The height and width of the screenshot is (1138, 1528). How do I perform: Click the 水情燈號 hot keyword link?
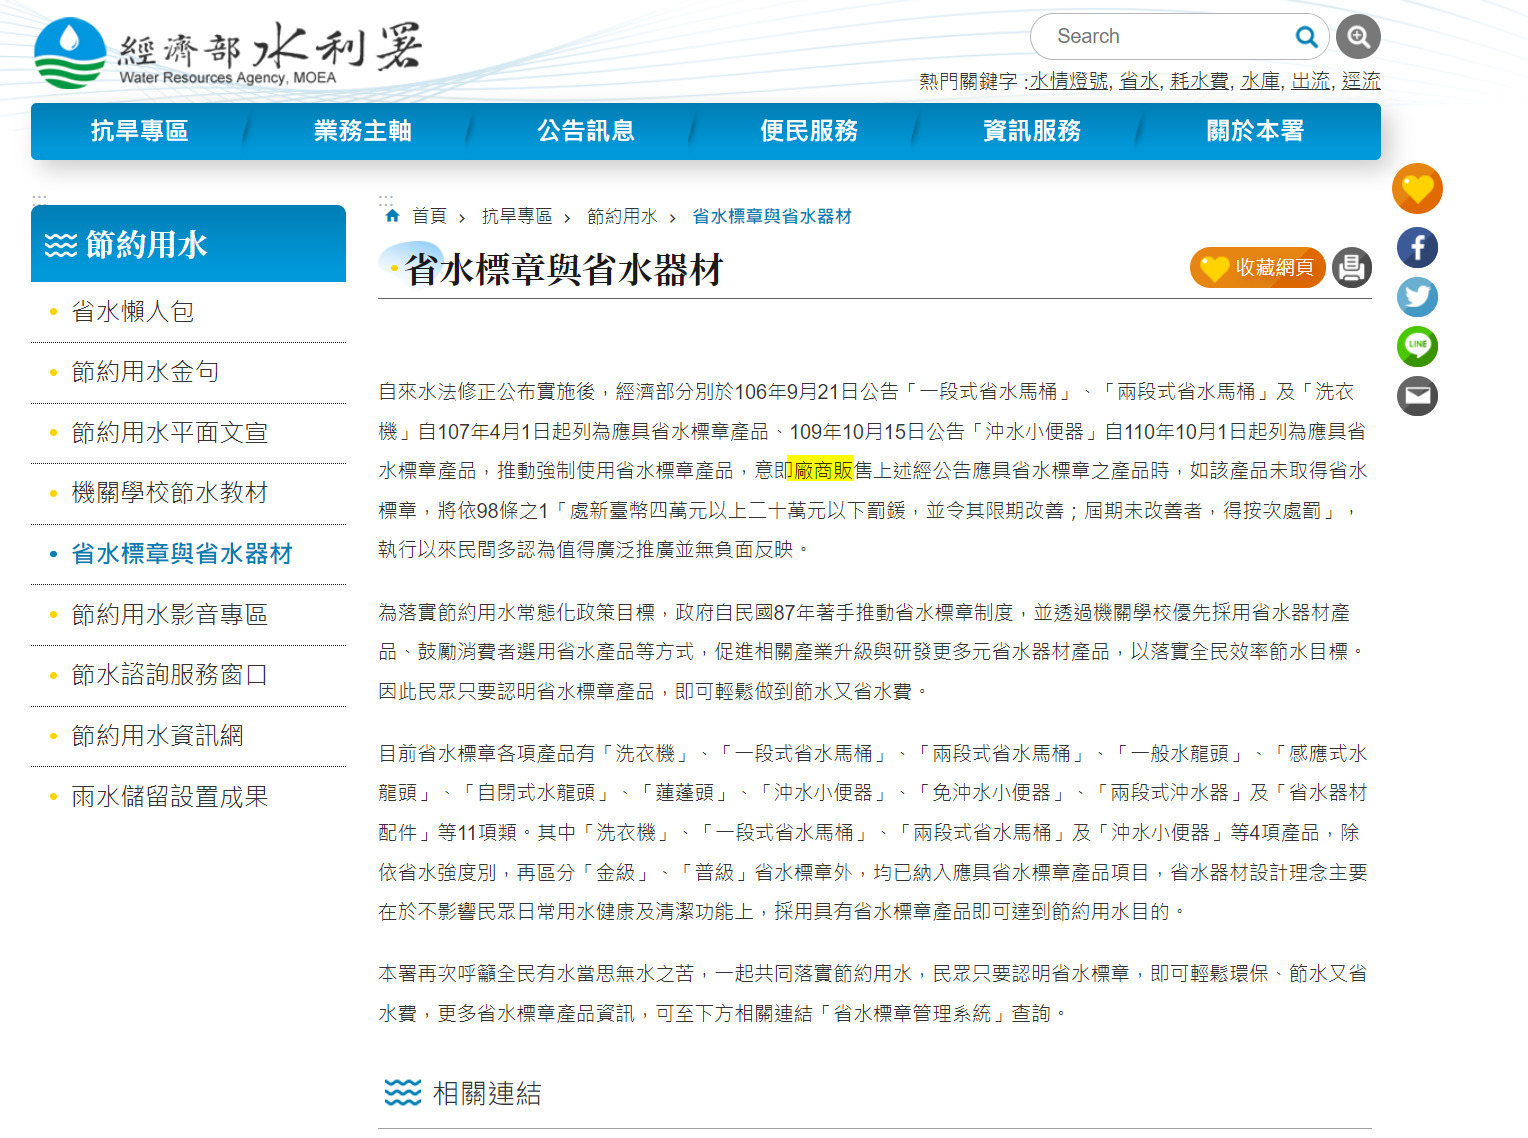pos(1068,81)
